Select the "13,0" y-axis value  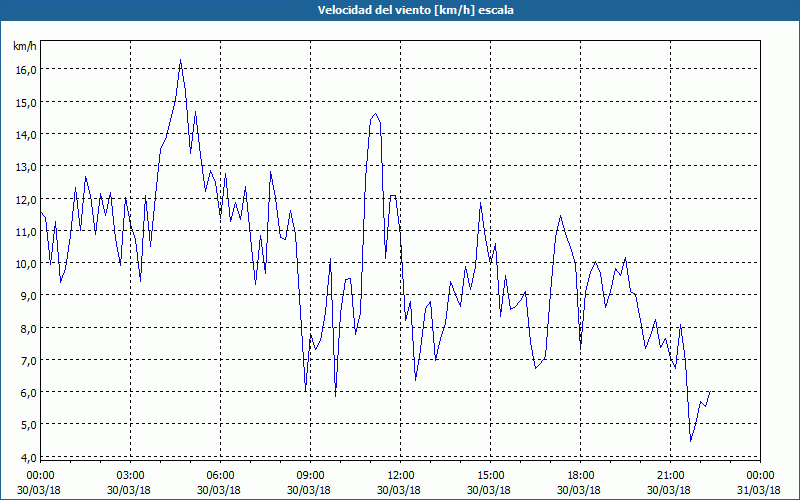click(26, 167)
